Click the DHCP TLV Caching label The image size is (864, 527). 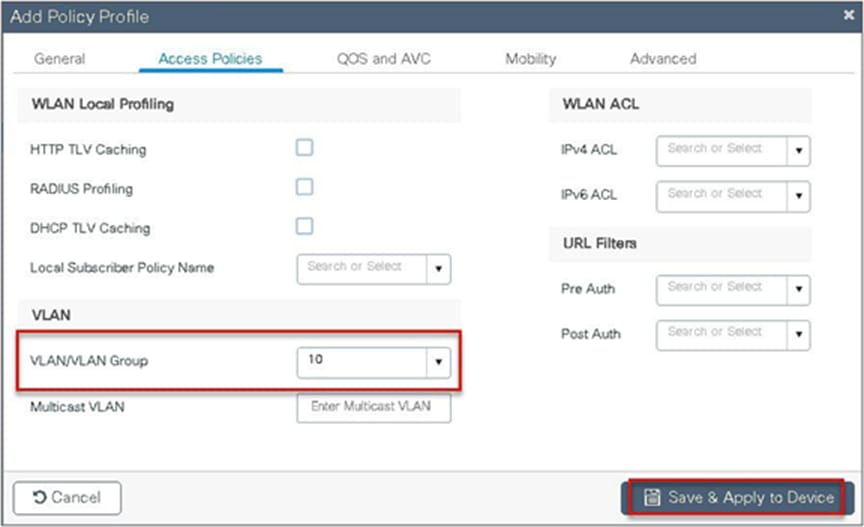click(x=90, y=228)
